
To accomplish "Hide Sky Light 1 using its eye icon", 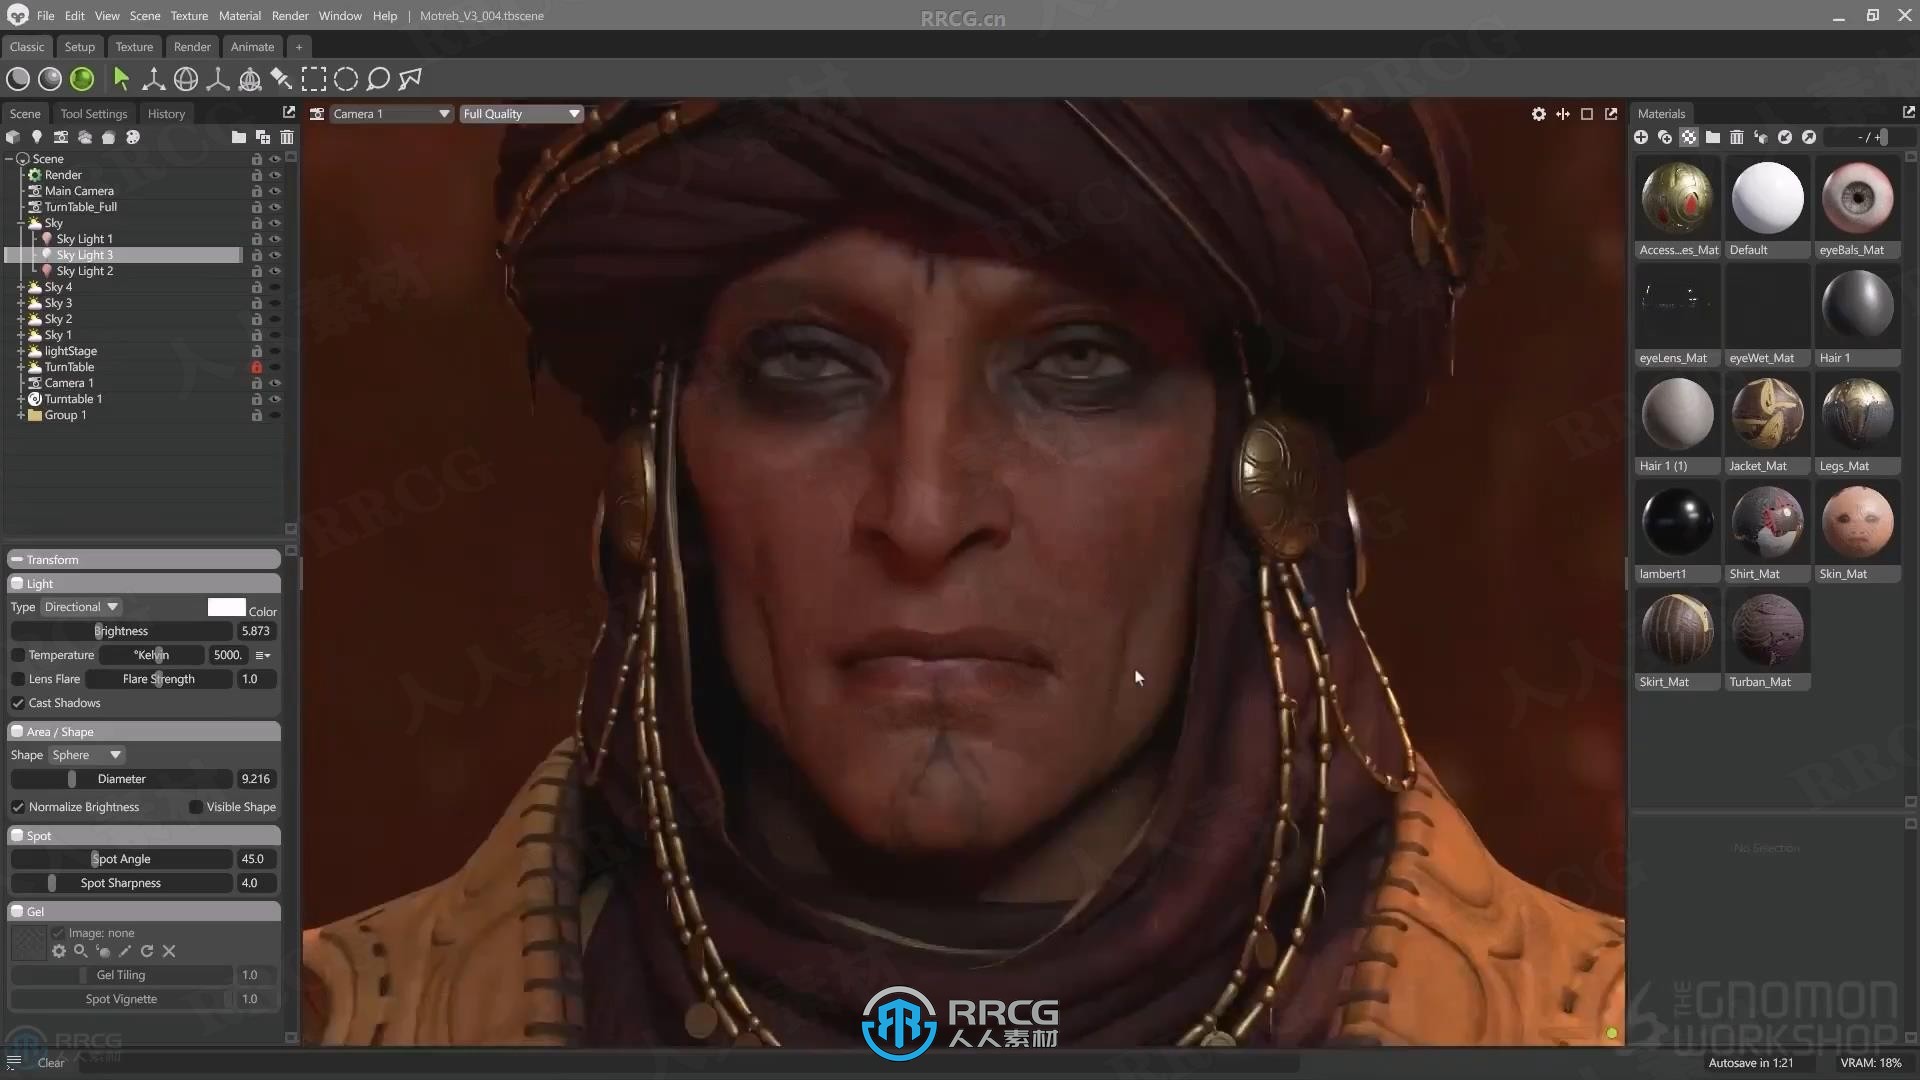I will click(x=275, y=239).
